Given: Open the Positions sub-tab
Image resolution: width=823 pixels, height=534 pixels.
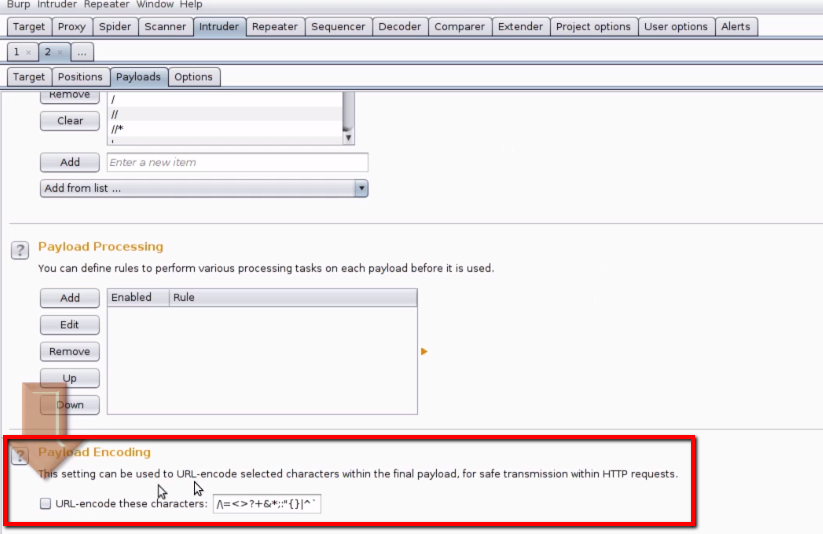Looking at the screenshot, I should click(x=80, y=77).
